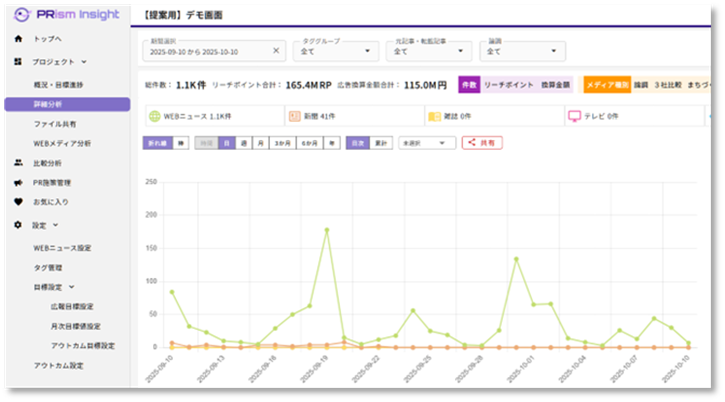The image size is (725, 402).
Task: Click the TV icon for テレビ
Action: point(575,116)
